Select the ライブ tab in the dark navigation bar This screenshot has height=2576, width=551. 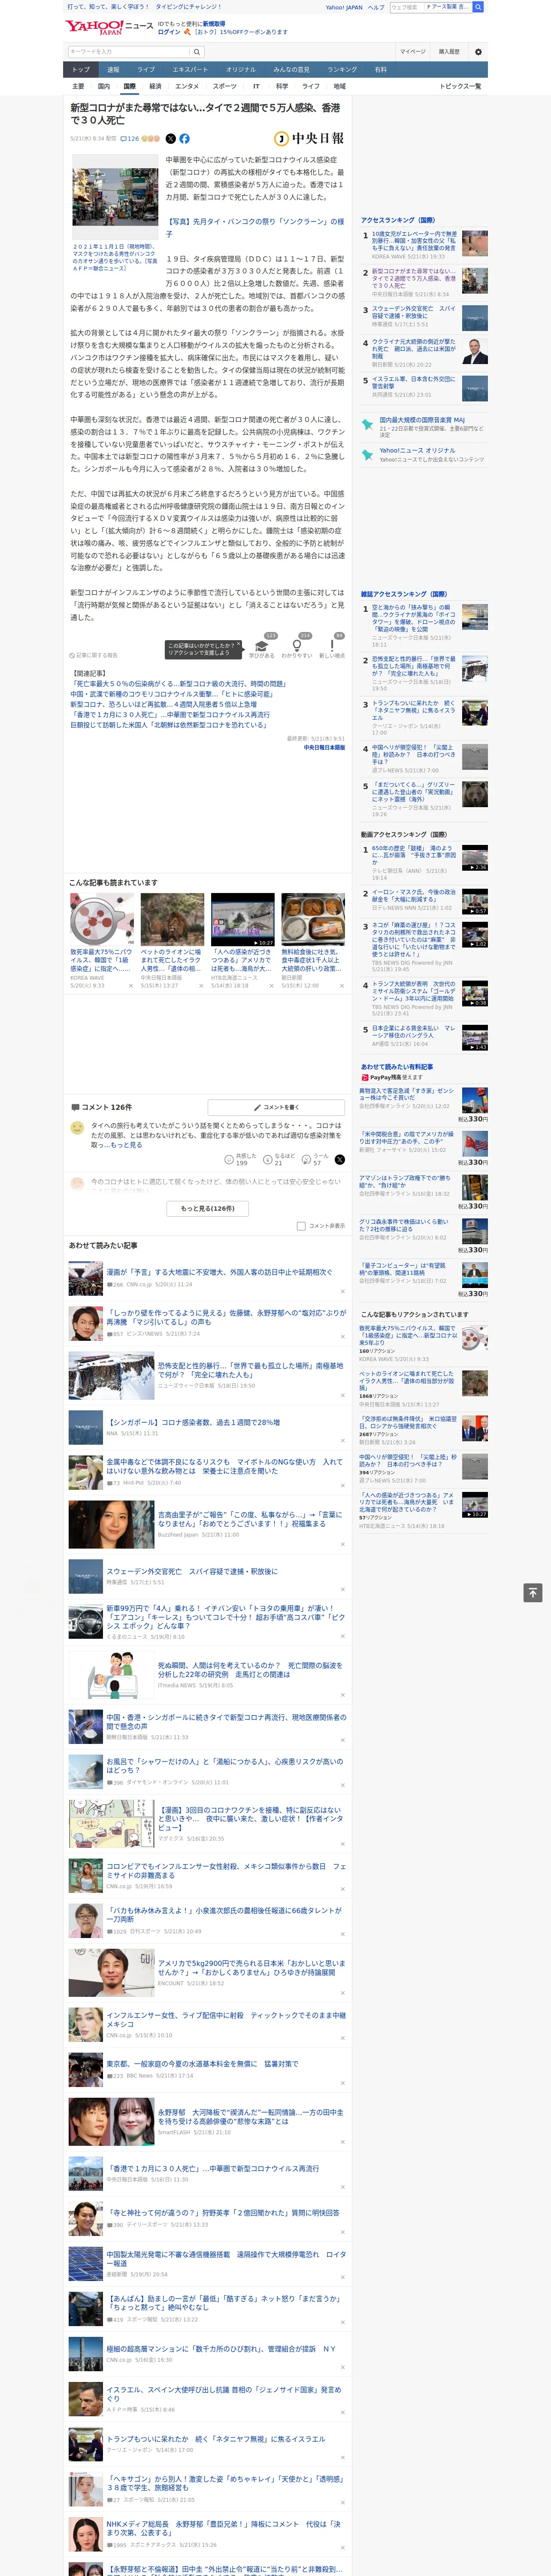point(146,70)
